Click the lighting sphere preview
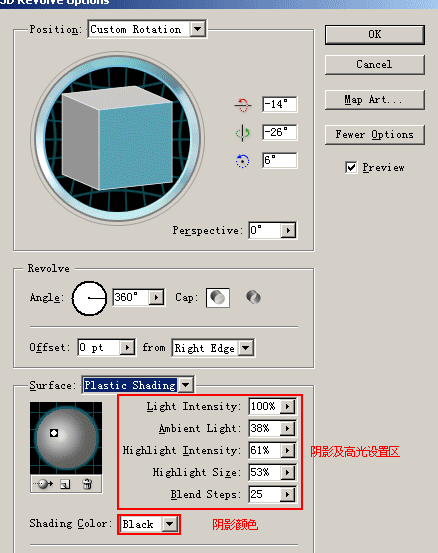The image size is (438, 553). point(66,438)
